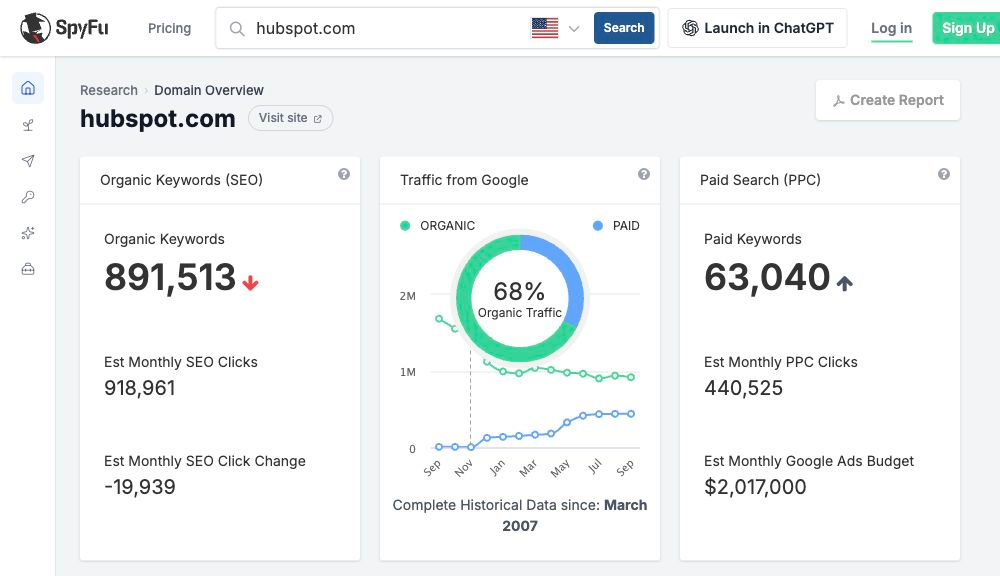Image resolution: width=1000 pixels, height=576 pixels.
Task: Open the Pricing page
Action: coord(169,28)
